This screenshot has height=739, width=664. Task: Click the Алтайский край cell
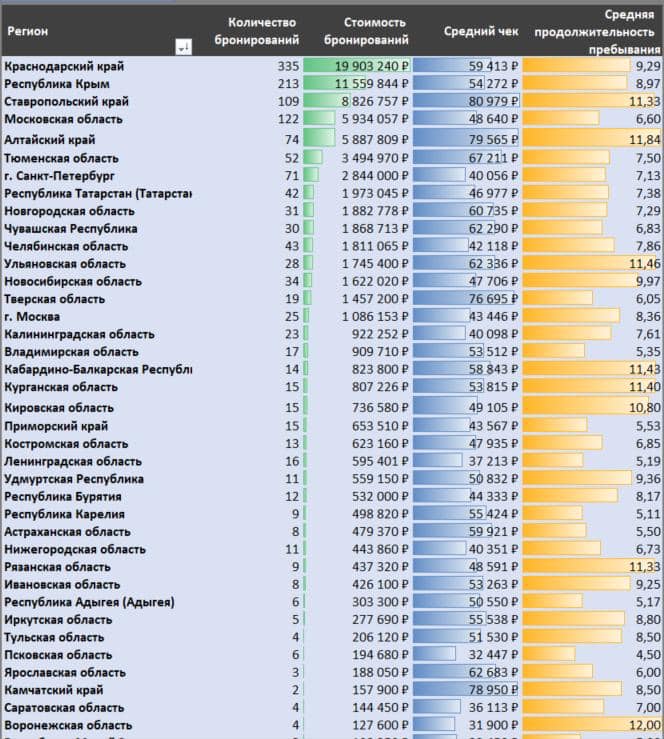[x=49, y=140]
